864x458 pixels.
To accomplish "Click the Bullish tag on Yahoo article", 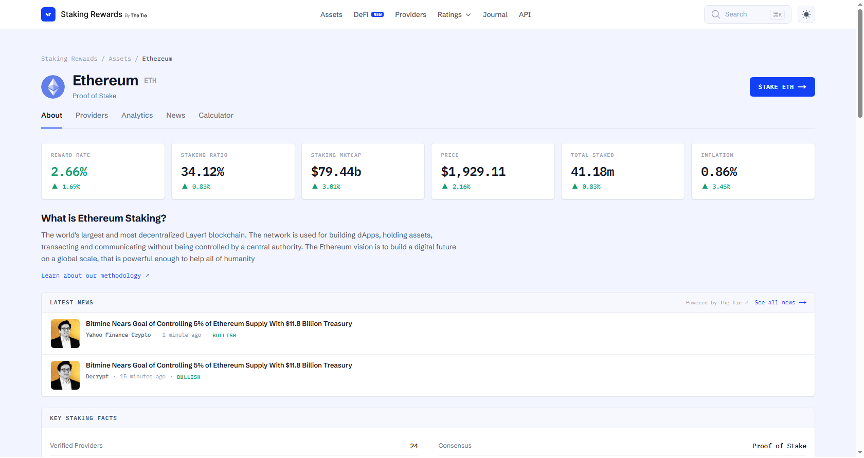I will coord(224,335).
